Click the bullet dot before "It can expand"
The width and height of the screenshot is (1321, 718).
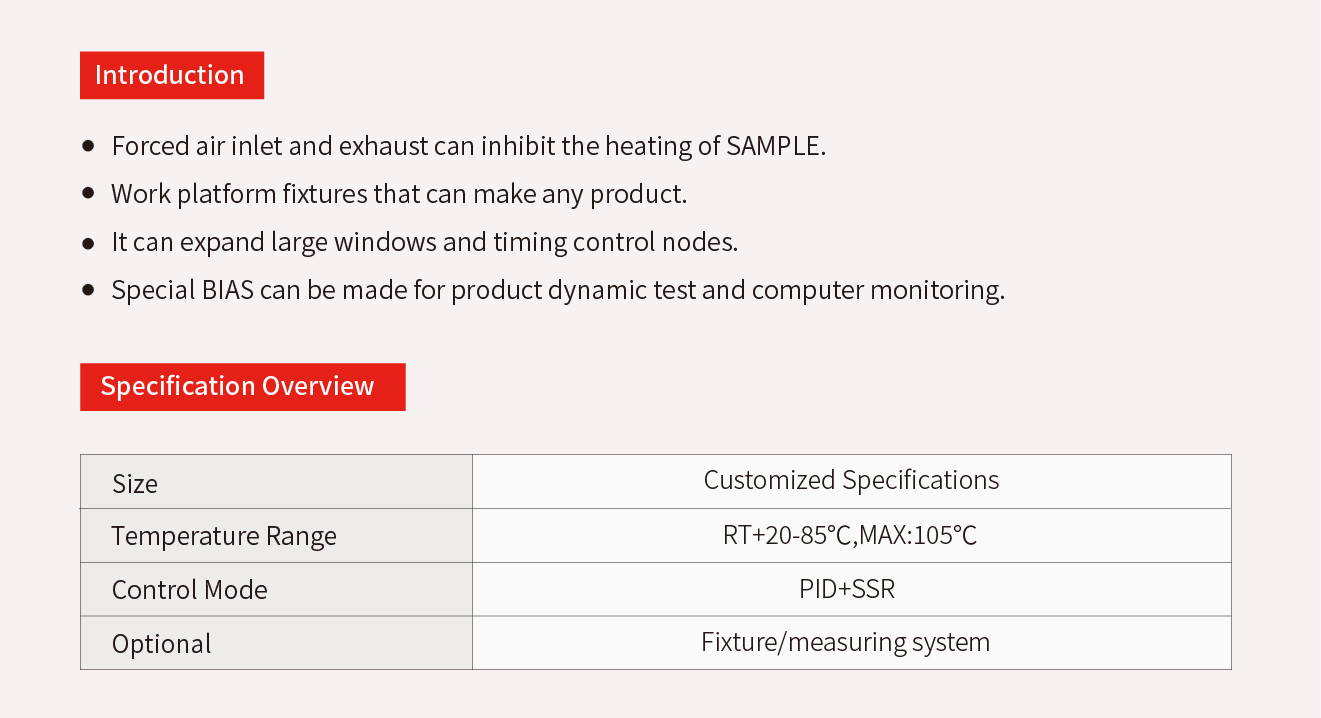[89, 242]
